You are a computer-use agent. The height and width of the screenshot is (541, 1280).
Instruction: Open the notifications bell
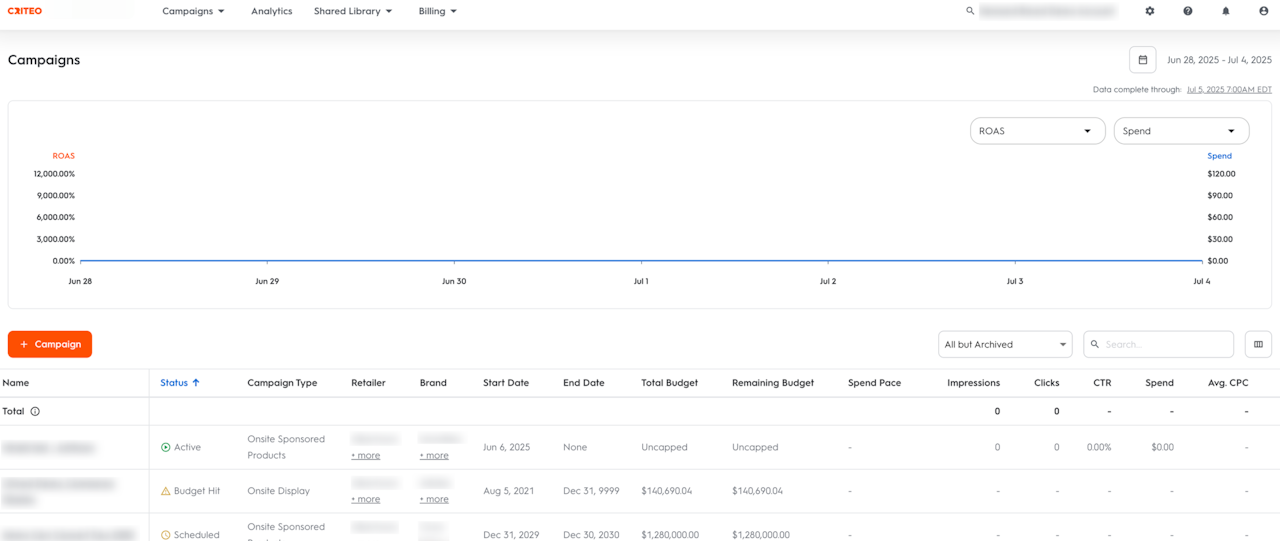(1226, 11)
